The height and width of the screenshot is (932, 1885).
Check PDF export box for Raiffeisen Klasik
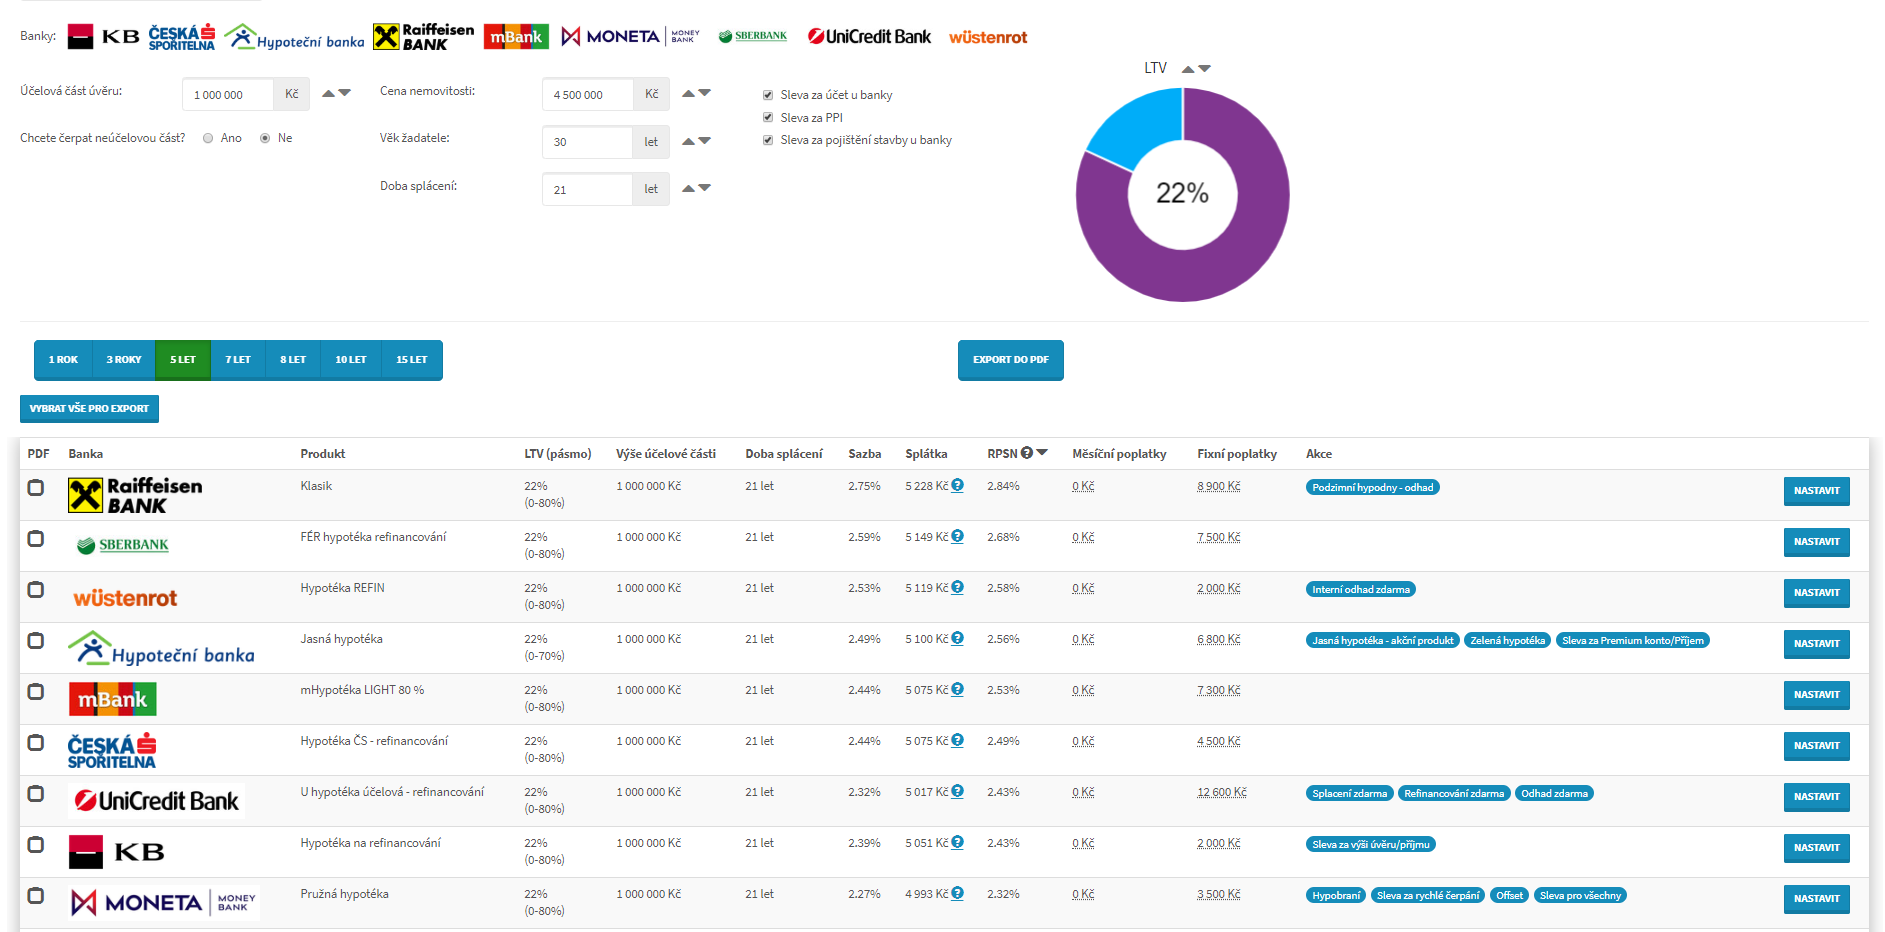[36, 488]
